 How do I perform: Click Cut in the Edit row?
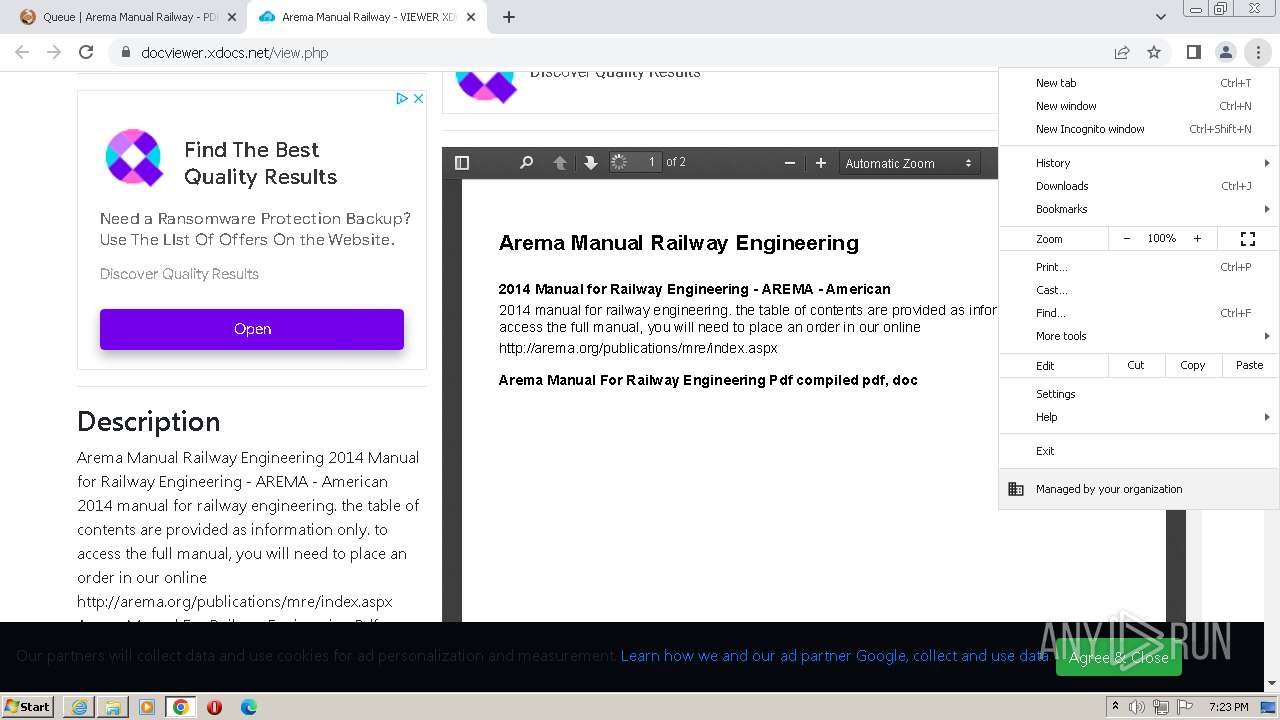pos(1136,365)
